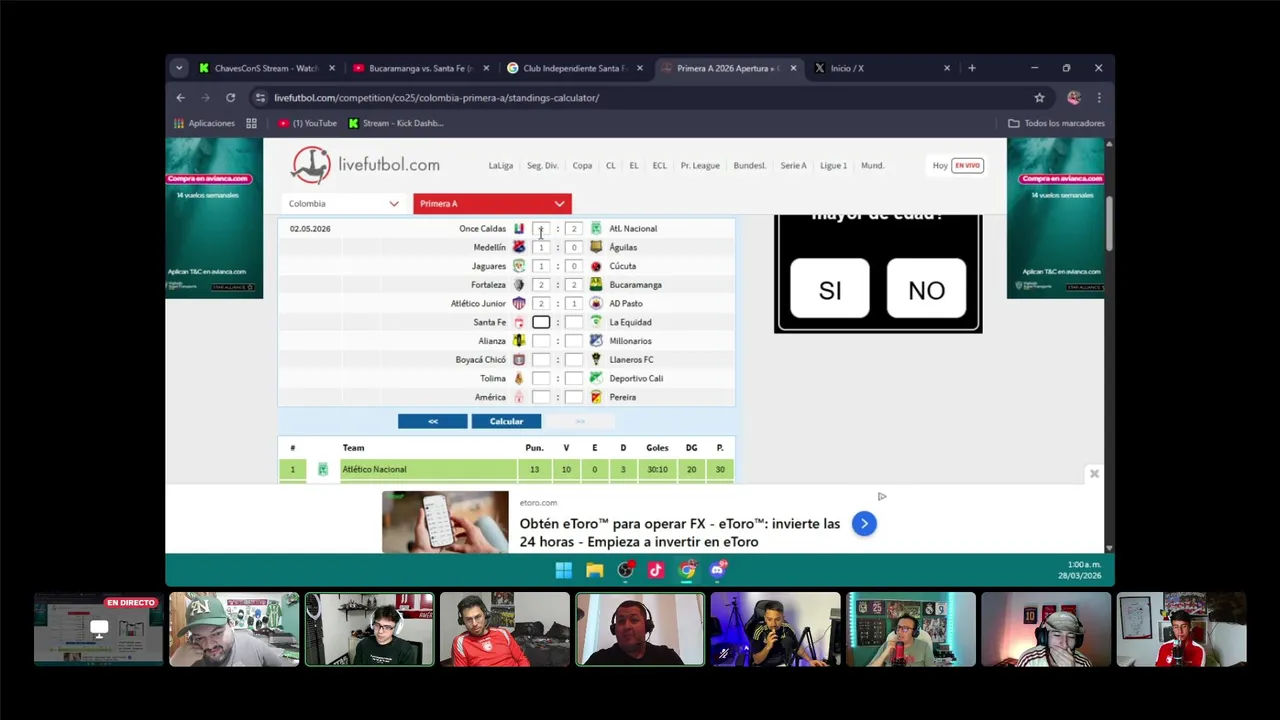The width and height of the screenshot is (1280, 720).
Task: Click the address bar URL
Action: coord(436,97)
